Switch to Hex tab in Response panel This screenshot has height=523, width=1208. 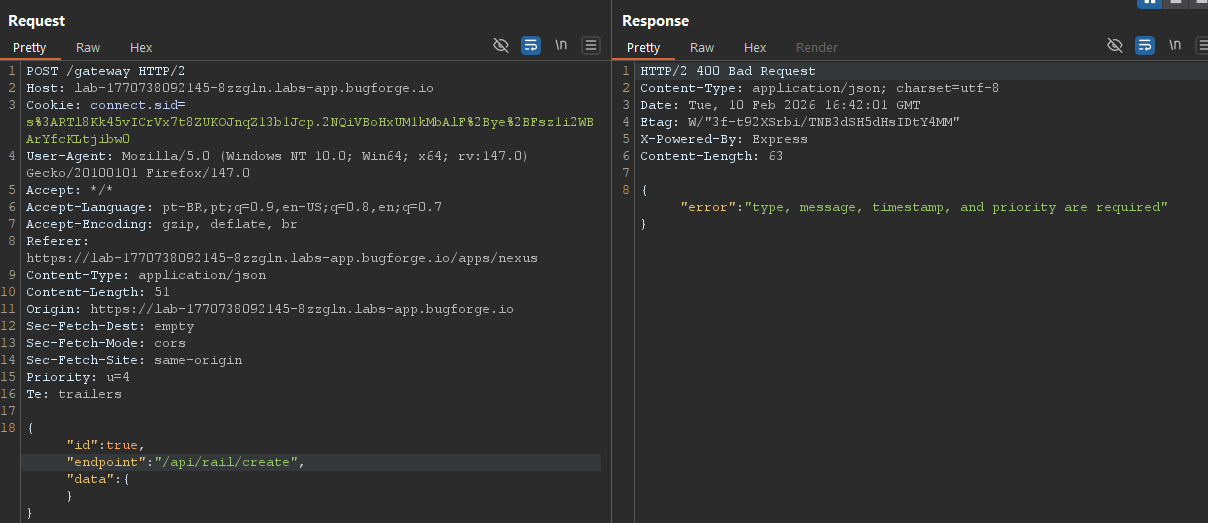pyautogui.click(x=755, y=47)
